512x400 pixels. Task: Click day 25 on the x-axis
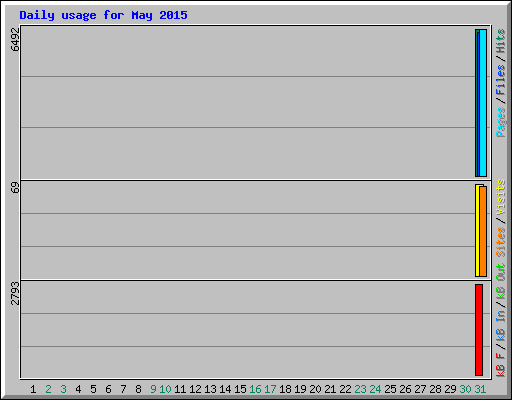(x=390, y=389)
